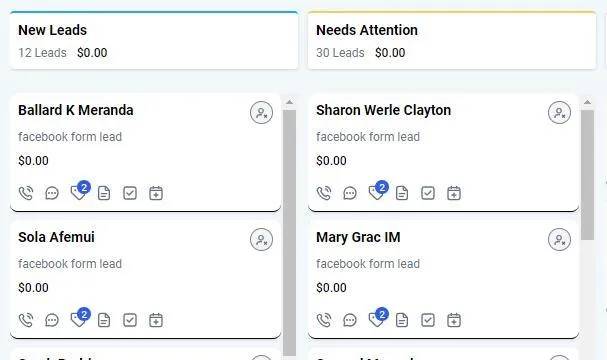Click unassigned user icon on Mary Grac IM card
This screenshot has height=360, width=607.
559,240
